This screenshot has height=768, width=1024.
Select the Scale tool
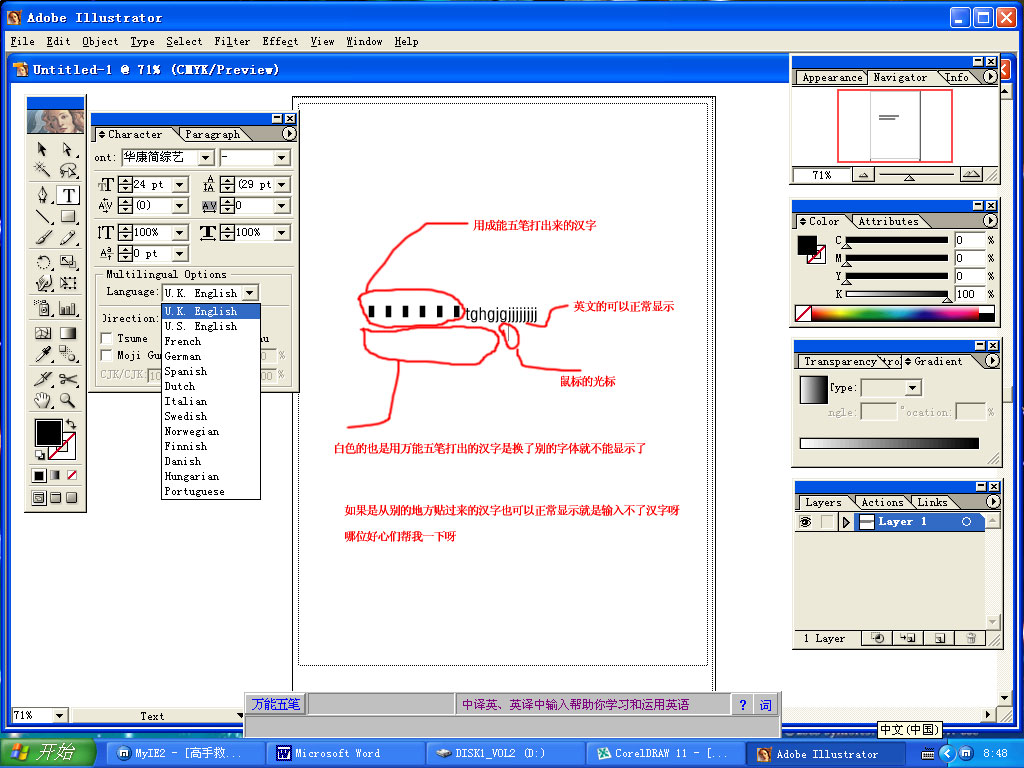pyautogui.click(x=68, y=262)
